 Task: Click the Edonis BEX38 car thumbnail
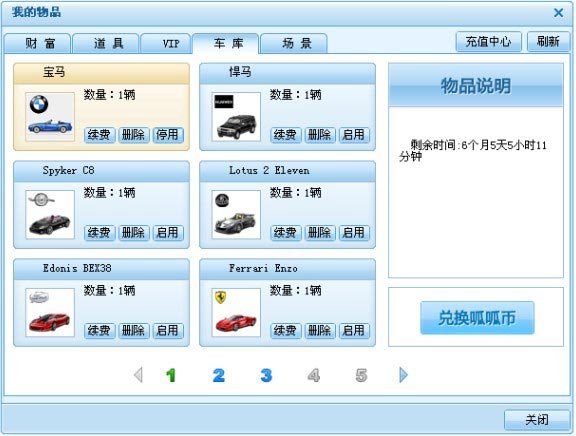pos(50,313)
